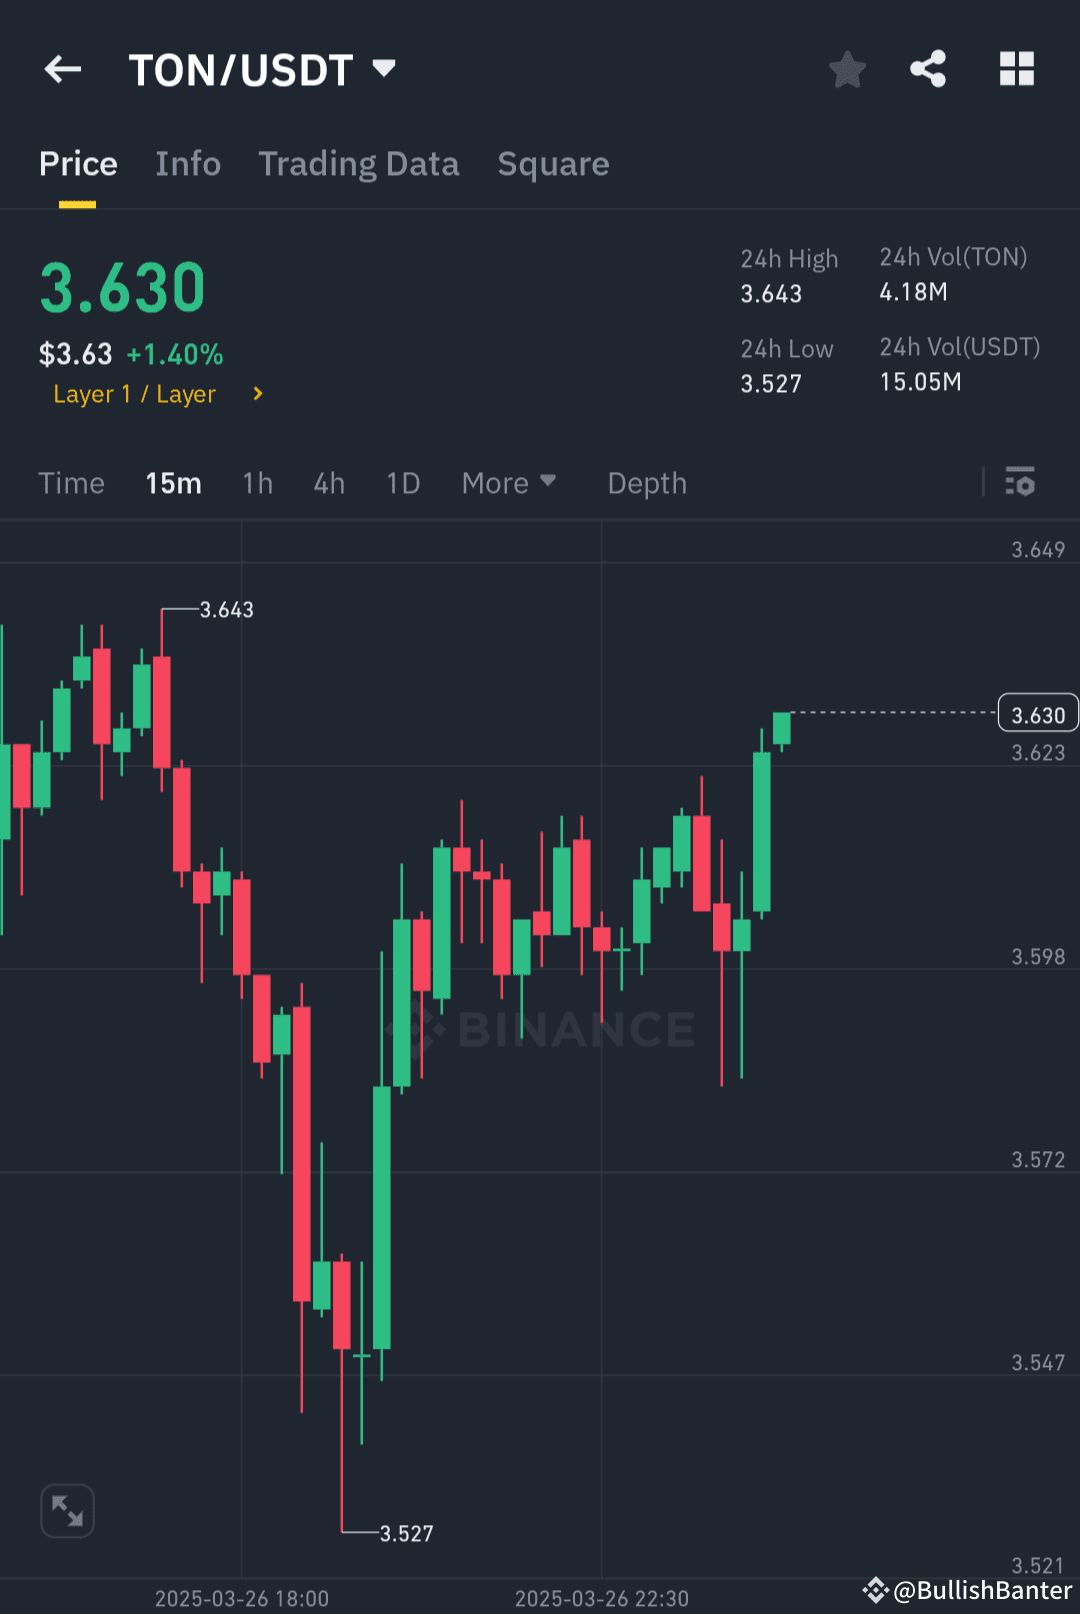Select the 1D chart interval
1080x1614 pixels.
point(403,483)
